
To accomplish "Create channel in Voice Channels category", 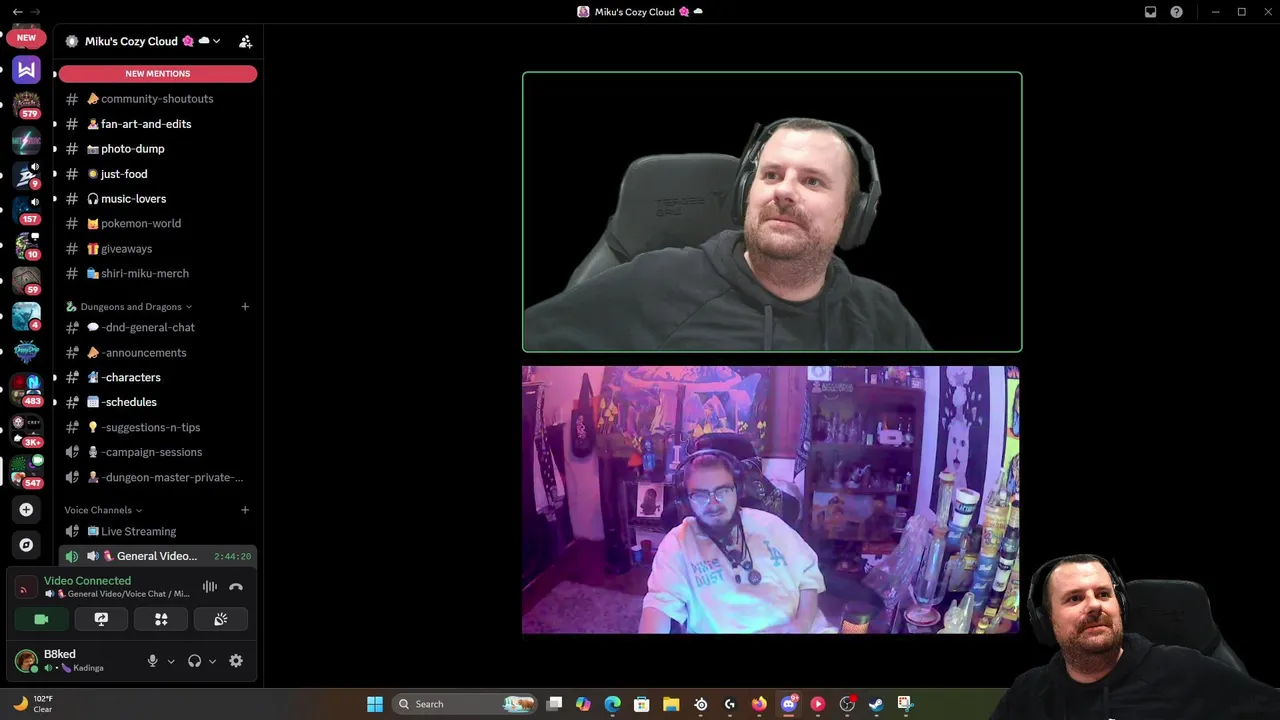I will pyautogui.click(x=245, y=510).
